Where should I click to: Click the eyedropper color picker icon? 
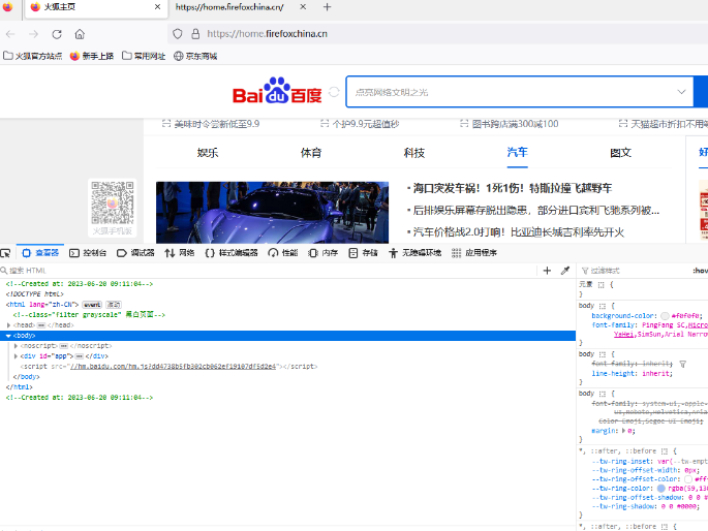(x=565, y=270)
